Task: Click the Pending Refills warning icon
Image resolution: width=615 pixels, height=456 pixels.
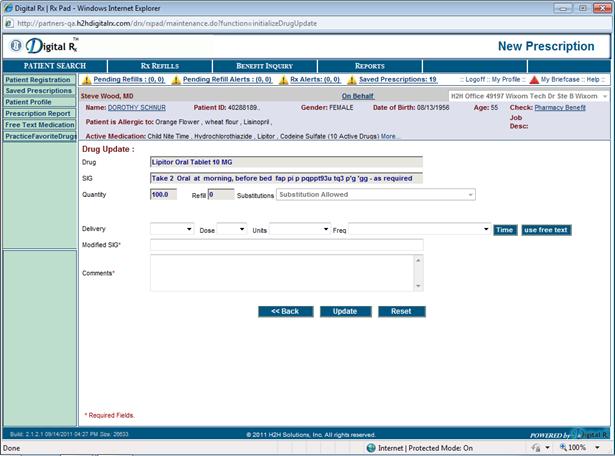Action: [x=86, y=79]
